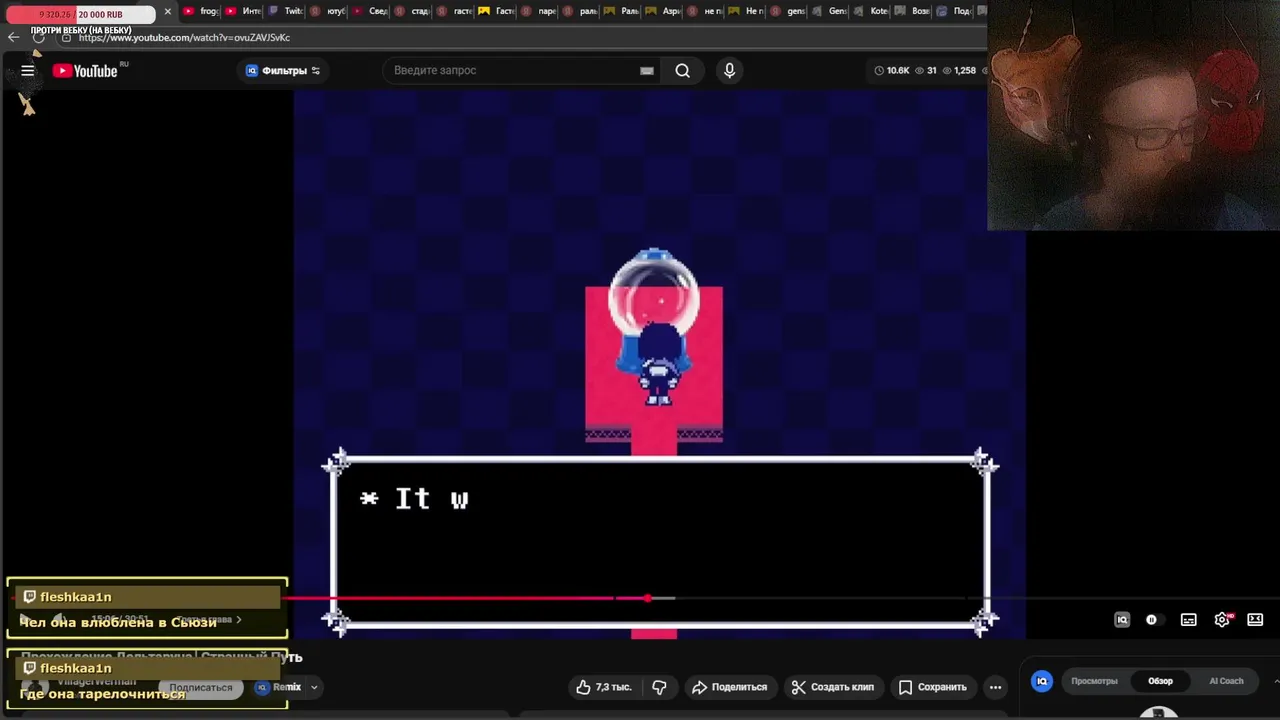The image size is (1280, 720).
Task: Switch to the 'Kote' browser tab
Action: (x=873, y=12)
